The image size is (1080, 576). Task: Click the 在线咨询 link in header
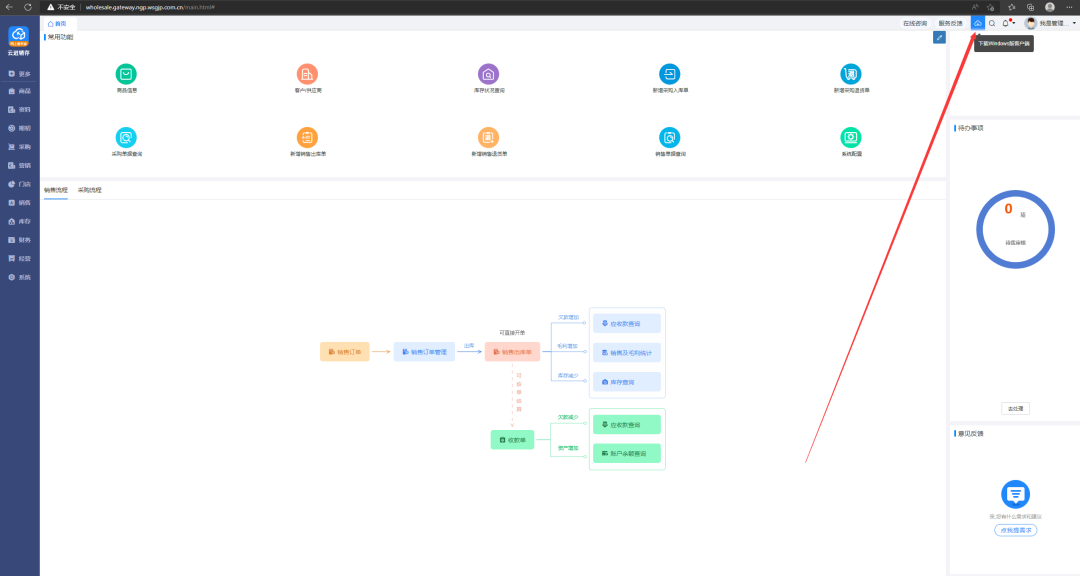(x=914, y=23)
